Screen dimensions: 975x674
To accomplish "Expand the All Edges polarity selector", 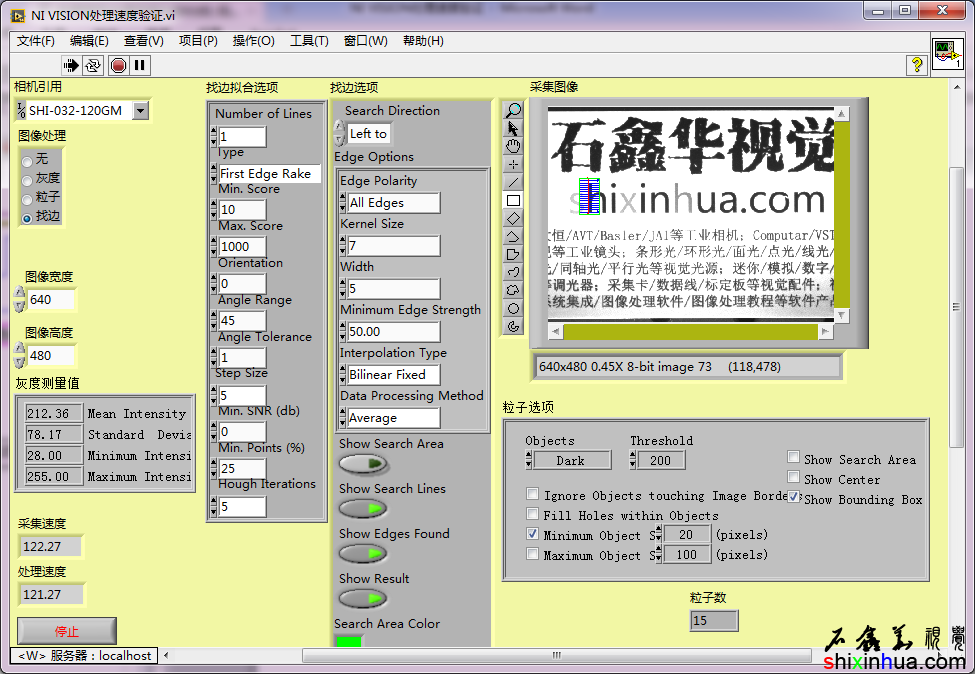I will click(x=393, y=203).
